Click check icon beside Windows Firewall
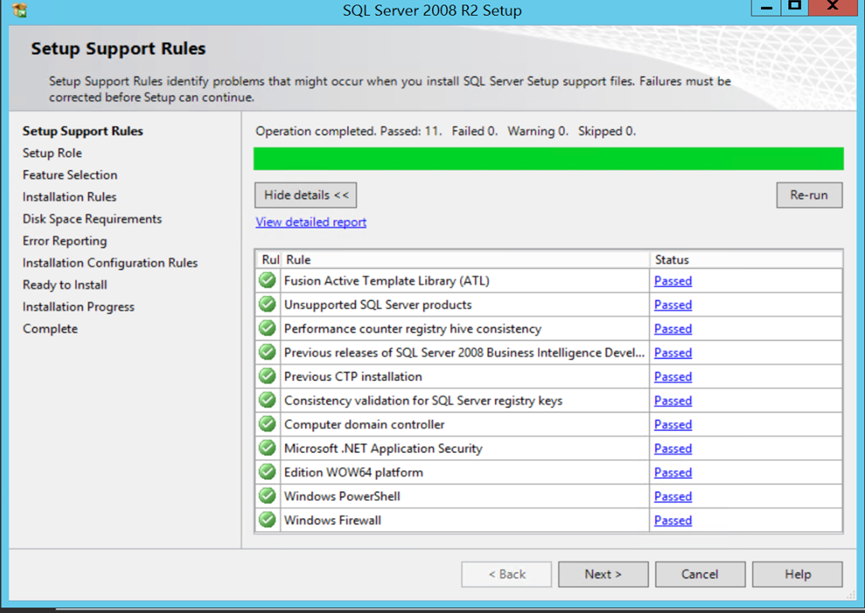865x613 pixels. 267,520
